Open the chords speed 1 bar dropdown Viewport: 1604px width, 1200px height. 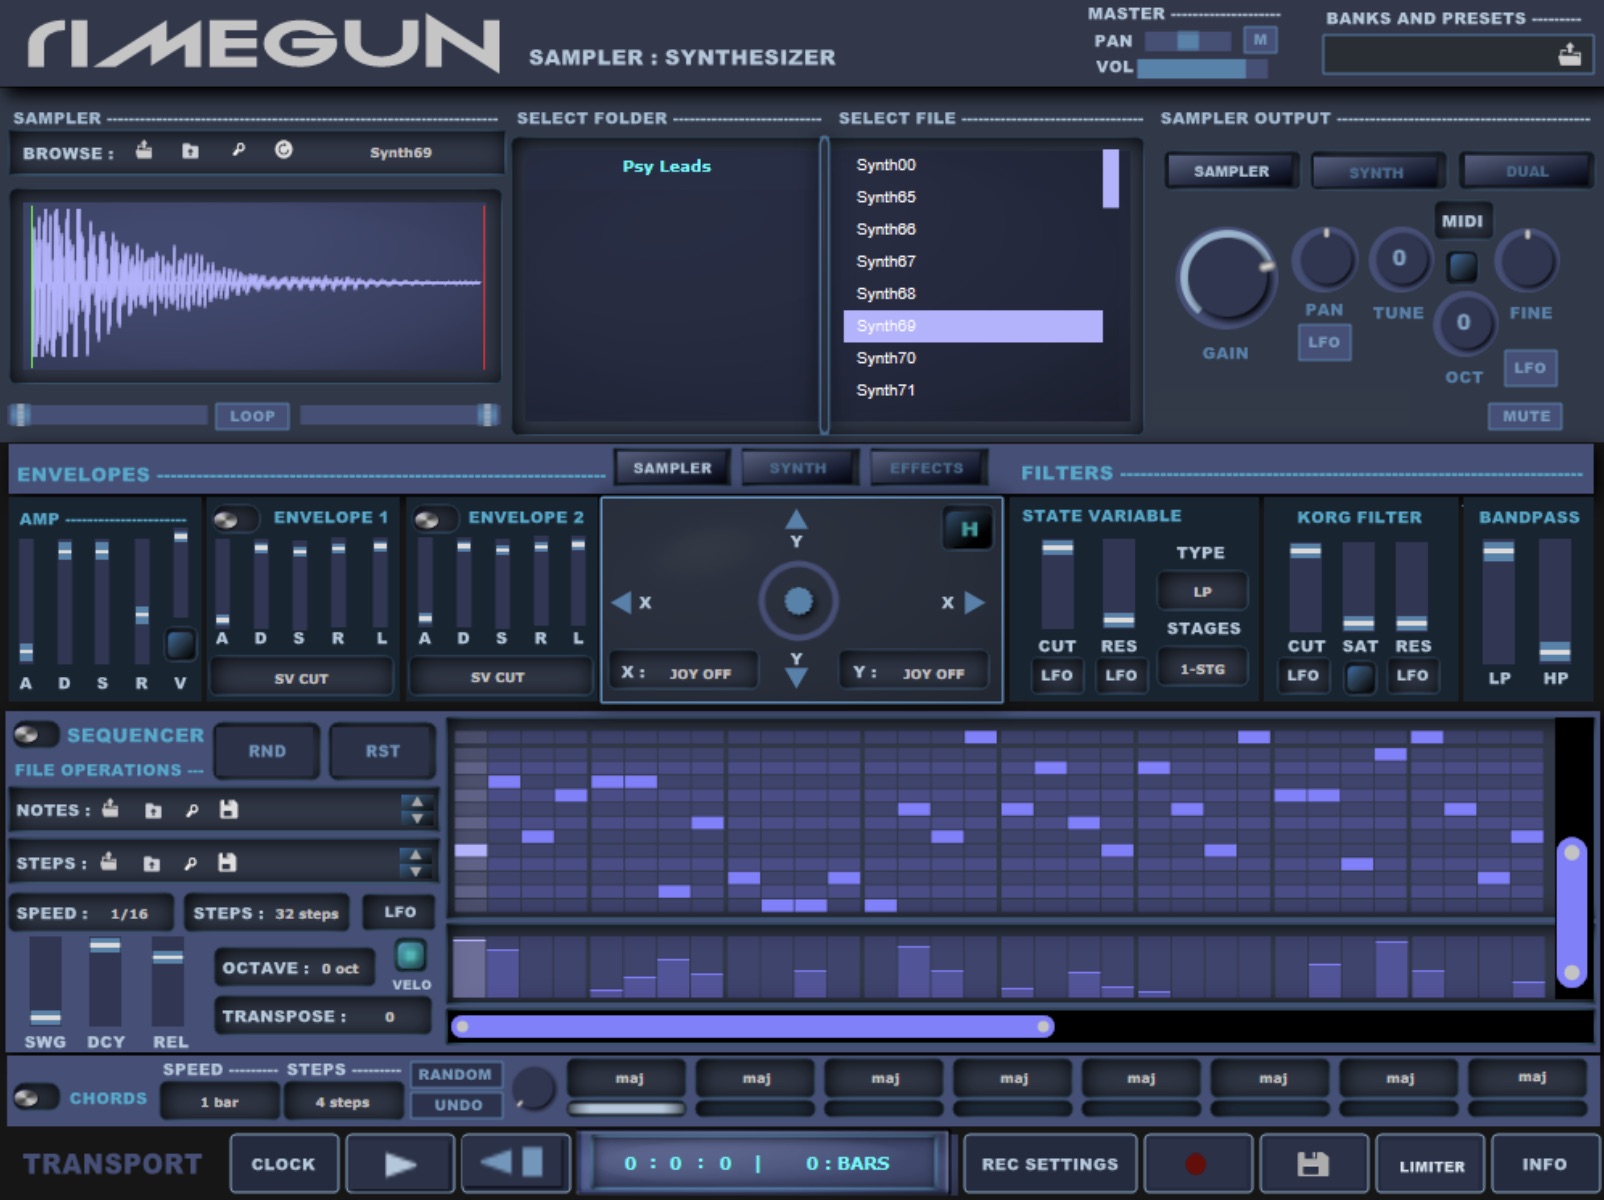click(220, 1102)
